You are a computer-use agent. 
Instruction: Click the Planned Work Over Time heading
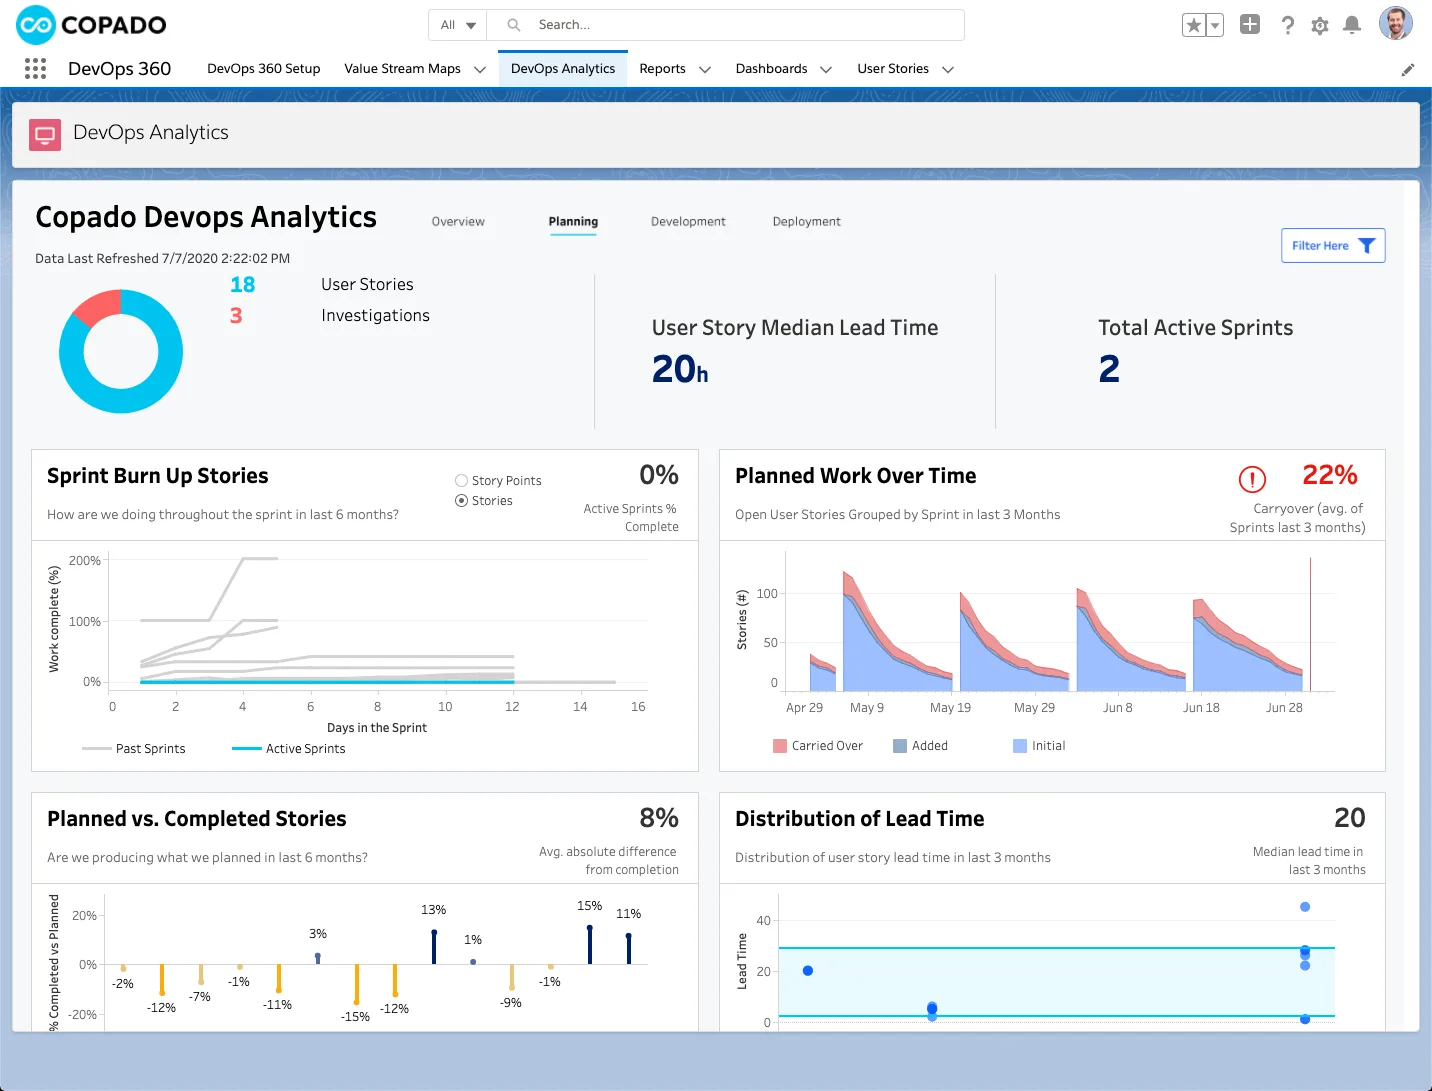[x=855, y=476]
